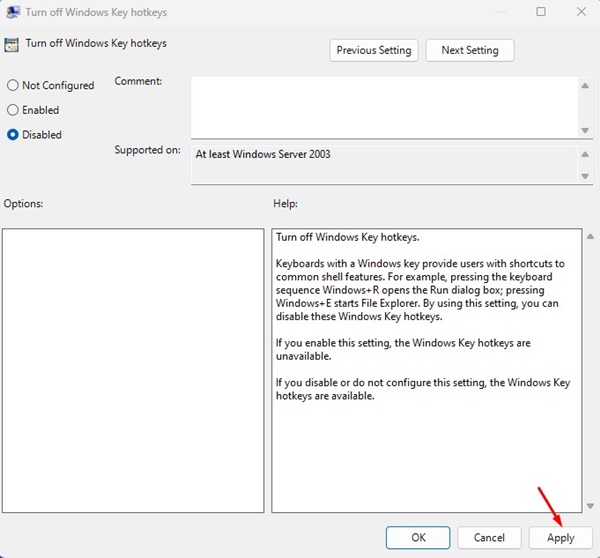600x558 pixels.
Task: Click the empty Options list box
Action: (x=133, y=370)
